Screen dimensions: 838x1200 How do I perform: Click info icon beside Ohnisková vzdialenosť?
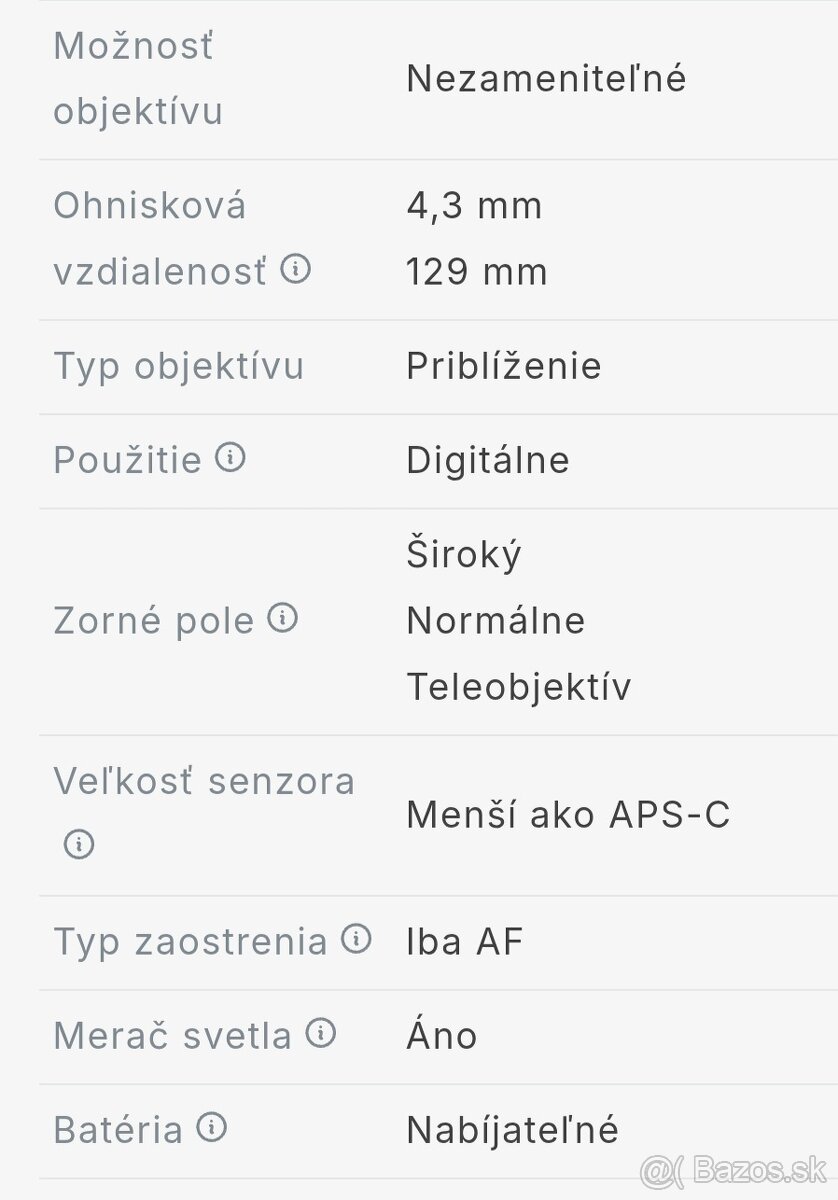pos(296,269)
